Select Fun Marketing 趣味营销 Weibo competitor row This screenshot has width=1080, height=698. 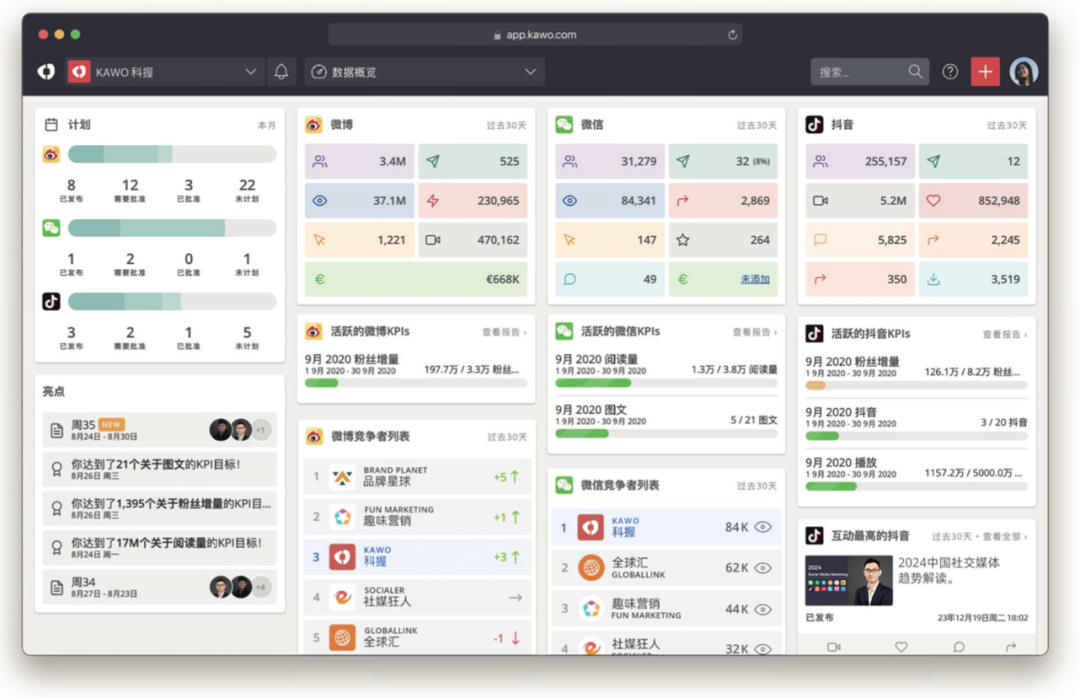coord(417,517)
